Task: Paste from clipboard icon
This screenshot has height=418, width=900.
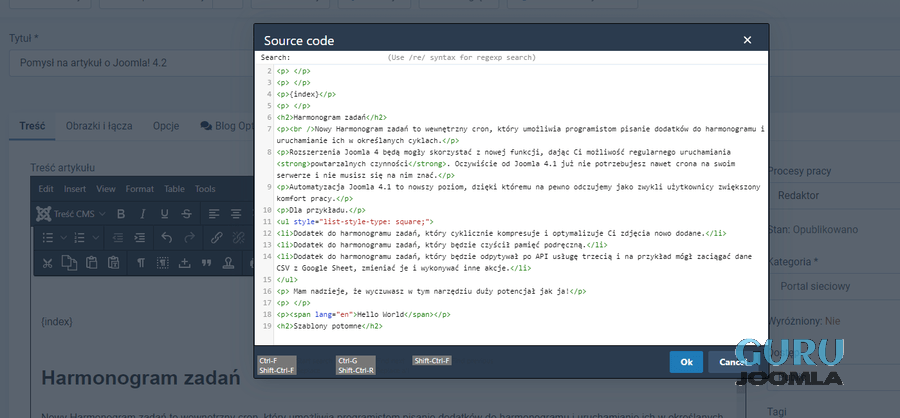Action: pyautogui.click(x=91, y=263)
